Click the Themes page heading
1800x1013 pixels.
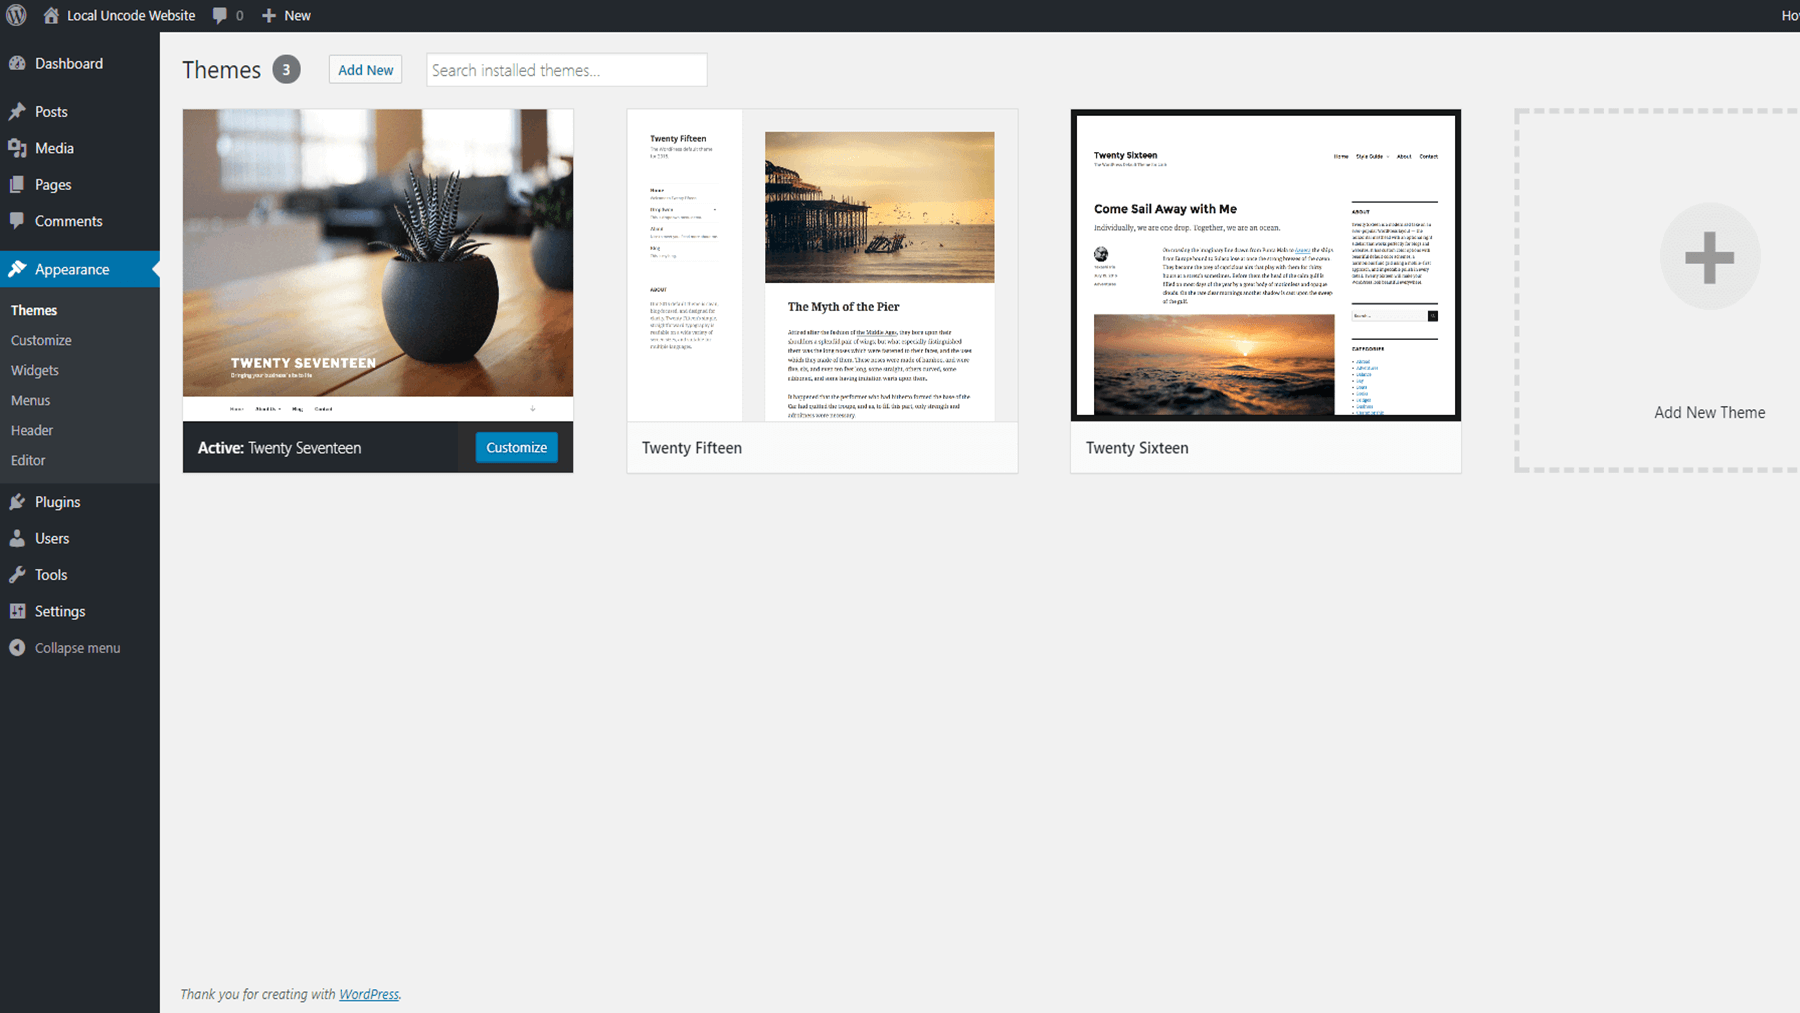pyautogui.click(x=221, y=70)
